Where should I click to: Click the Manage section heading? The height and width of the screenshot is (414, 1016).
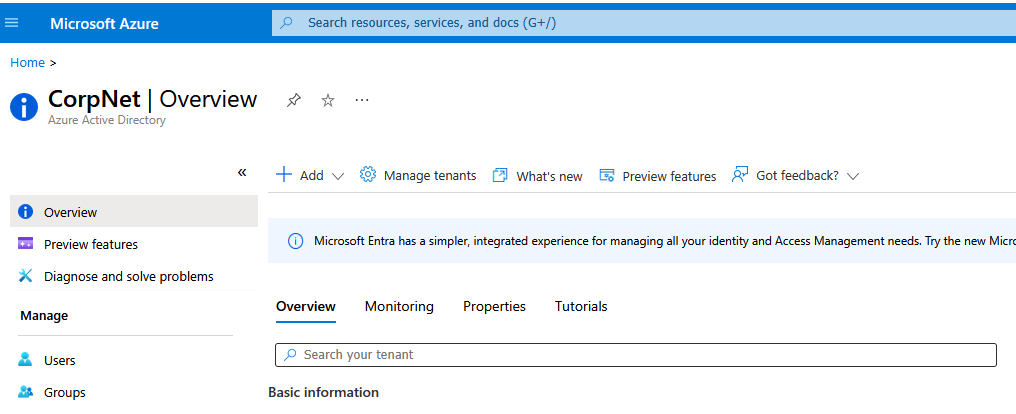click(x=44, y=316)
